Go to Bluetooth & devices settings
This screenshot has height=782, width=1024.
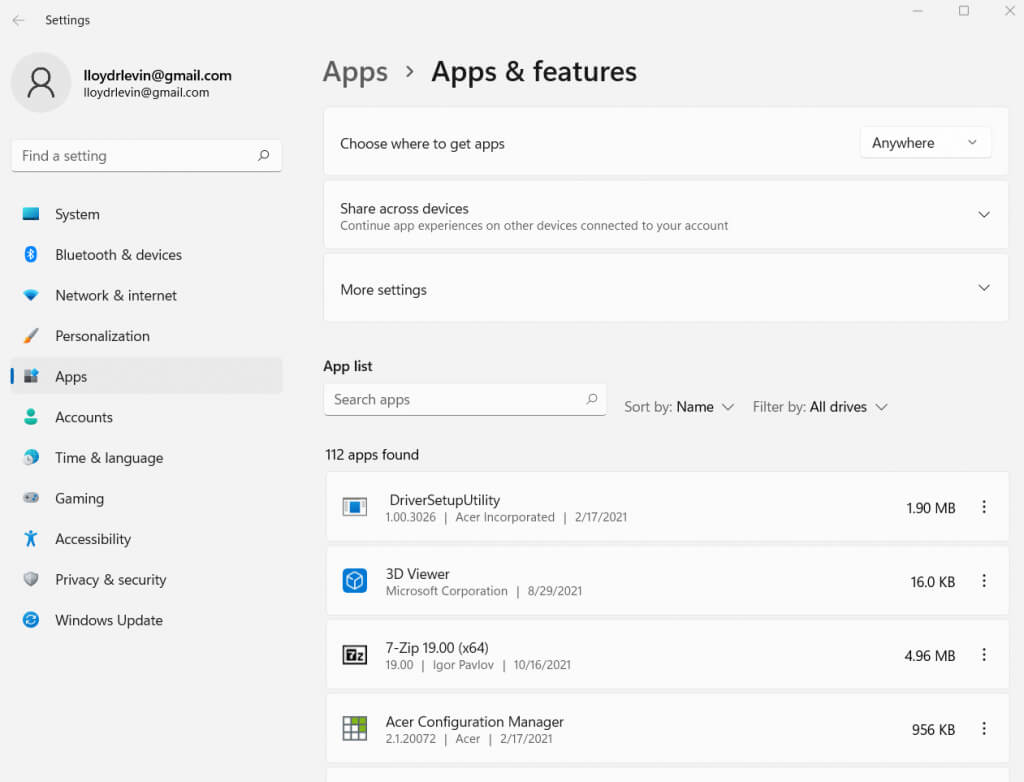118,255
